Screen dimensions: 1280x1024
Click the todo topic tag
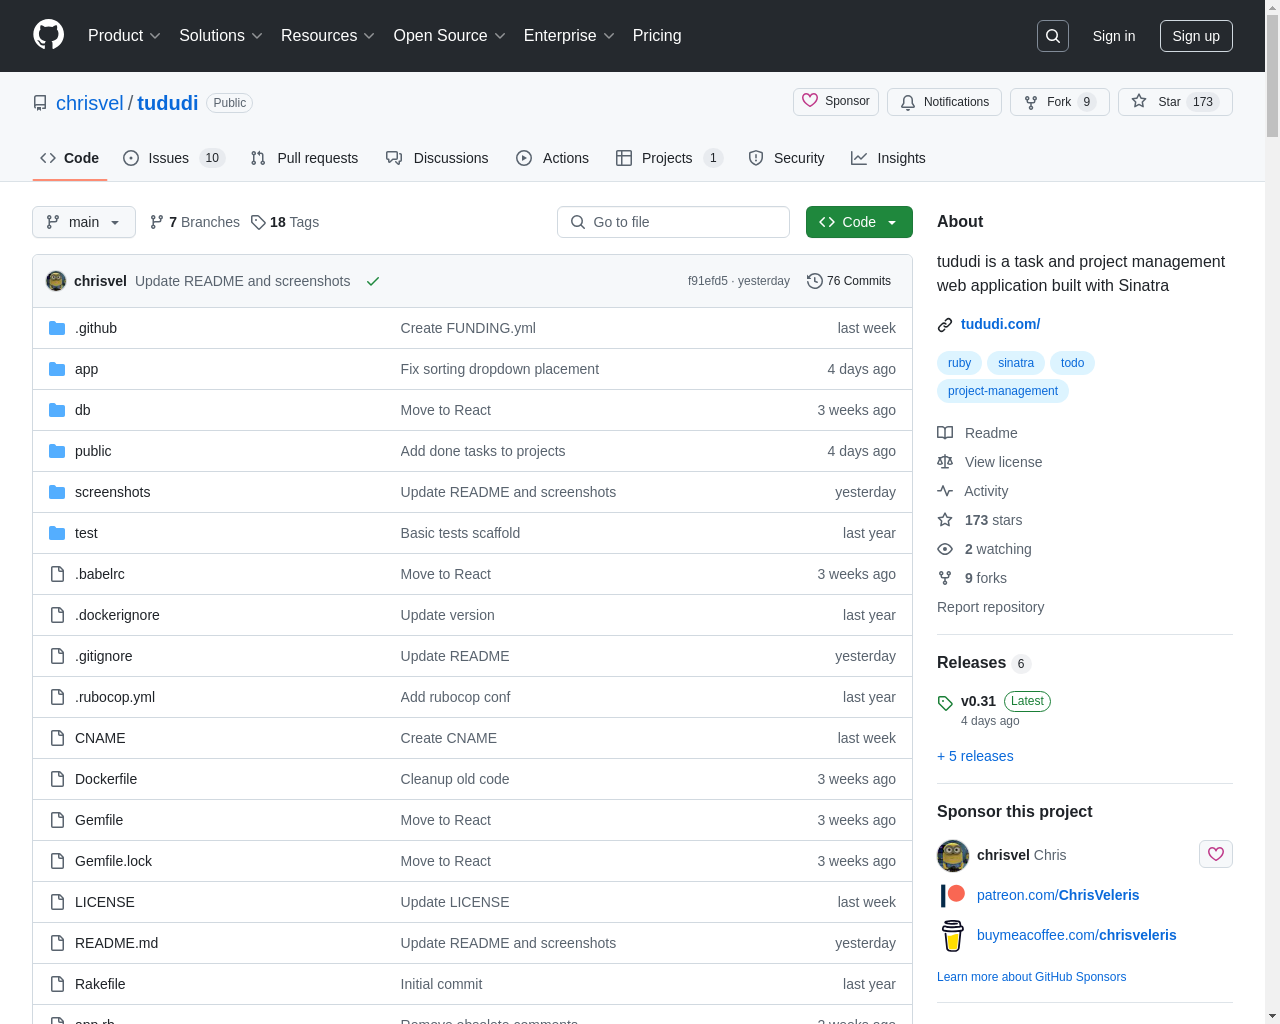1072,363
